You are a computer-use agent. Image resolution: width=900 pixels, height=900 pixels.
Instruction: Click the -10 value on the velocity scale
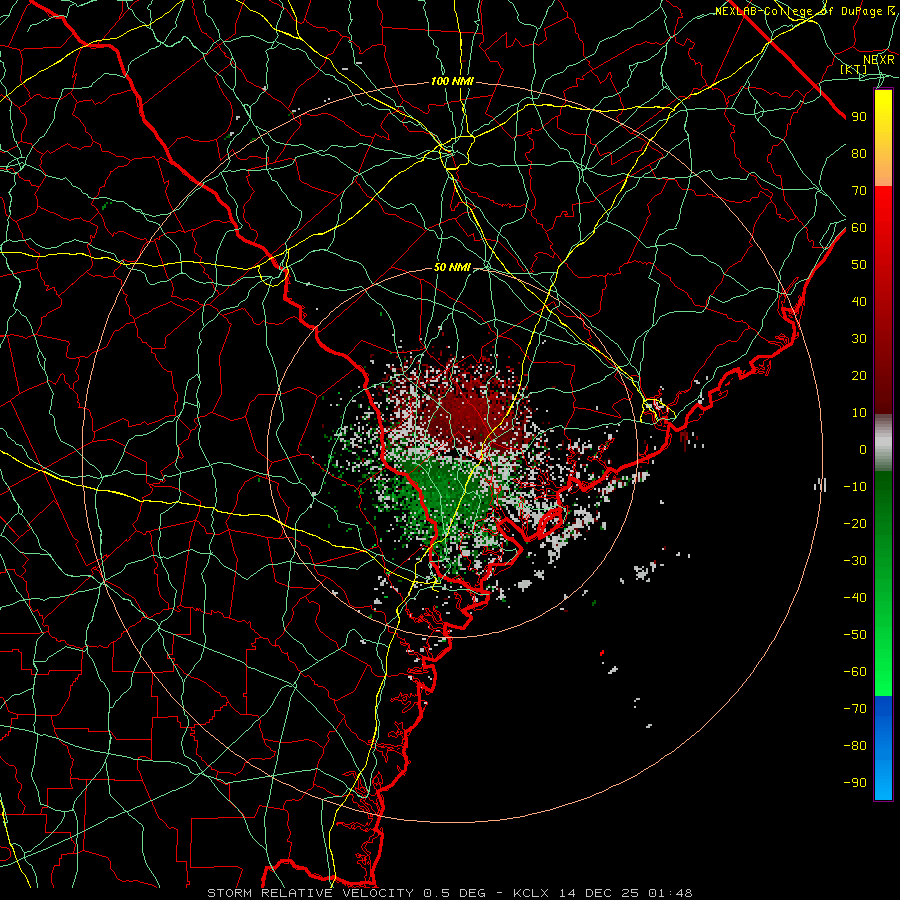855,487
